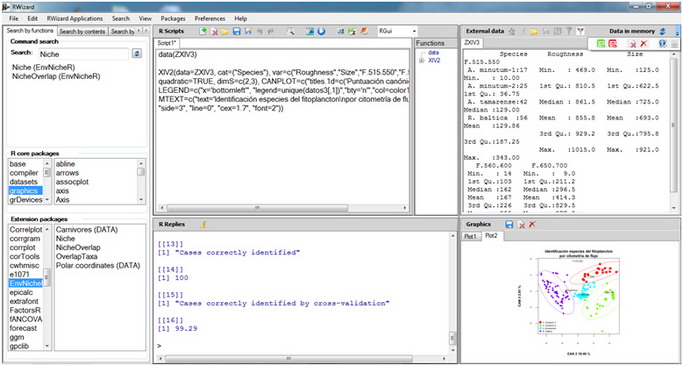Select the datasets core package
This screenshot has width=683, height=366.
24,182
